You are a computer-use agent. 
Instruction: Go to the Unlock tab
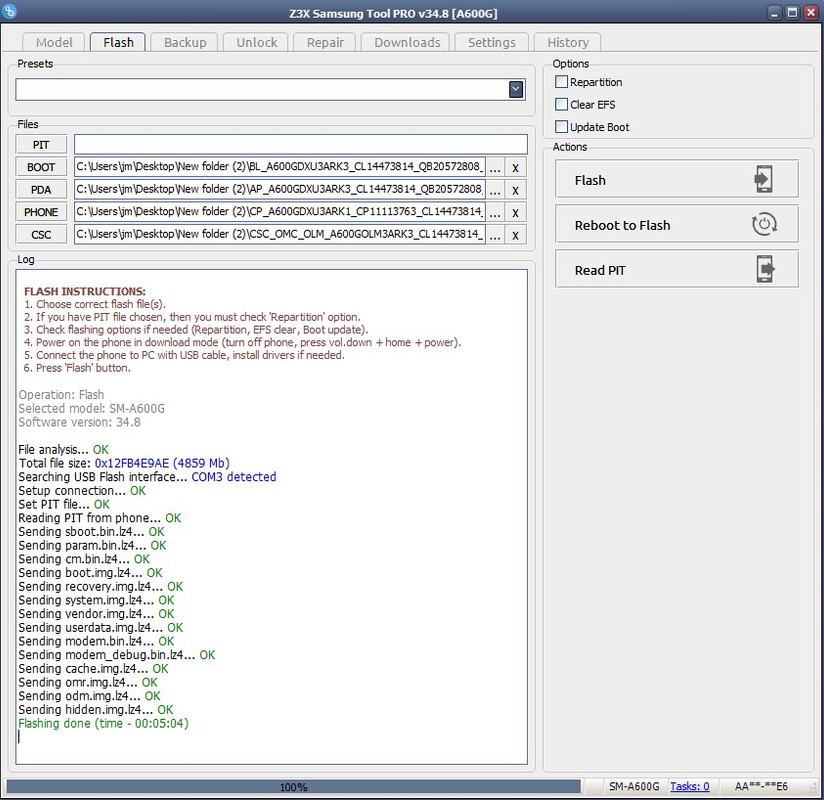pyautogui.click(x=256, y=42)
